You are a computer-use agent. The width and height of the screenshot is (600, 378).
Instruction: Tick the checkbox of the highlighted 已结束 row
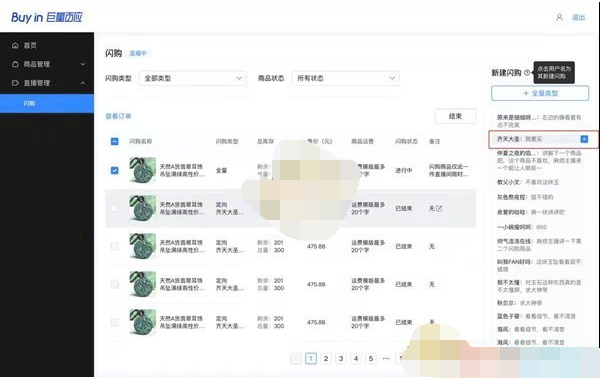114,208
